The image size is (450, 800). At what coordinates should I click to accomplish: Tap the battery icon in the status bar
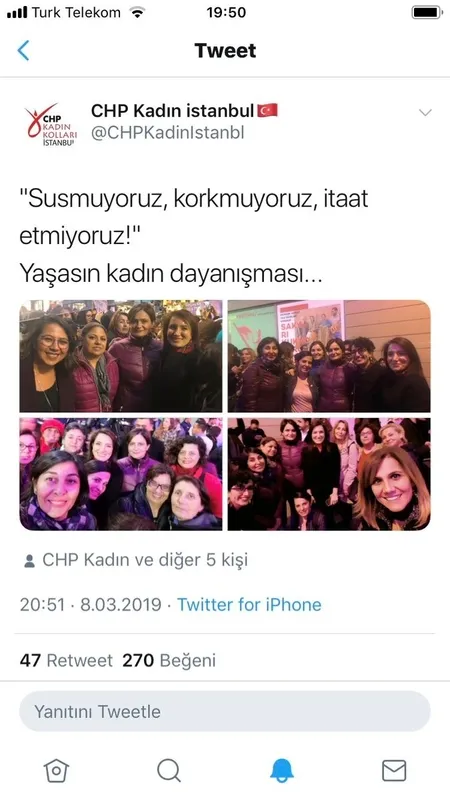(428, 12)
